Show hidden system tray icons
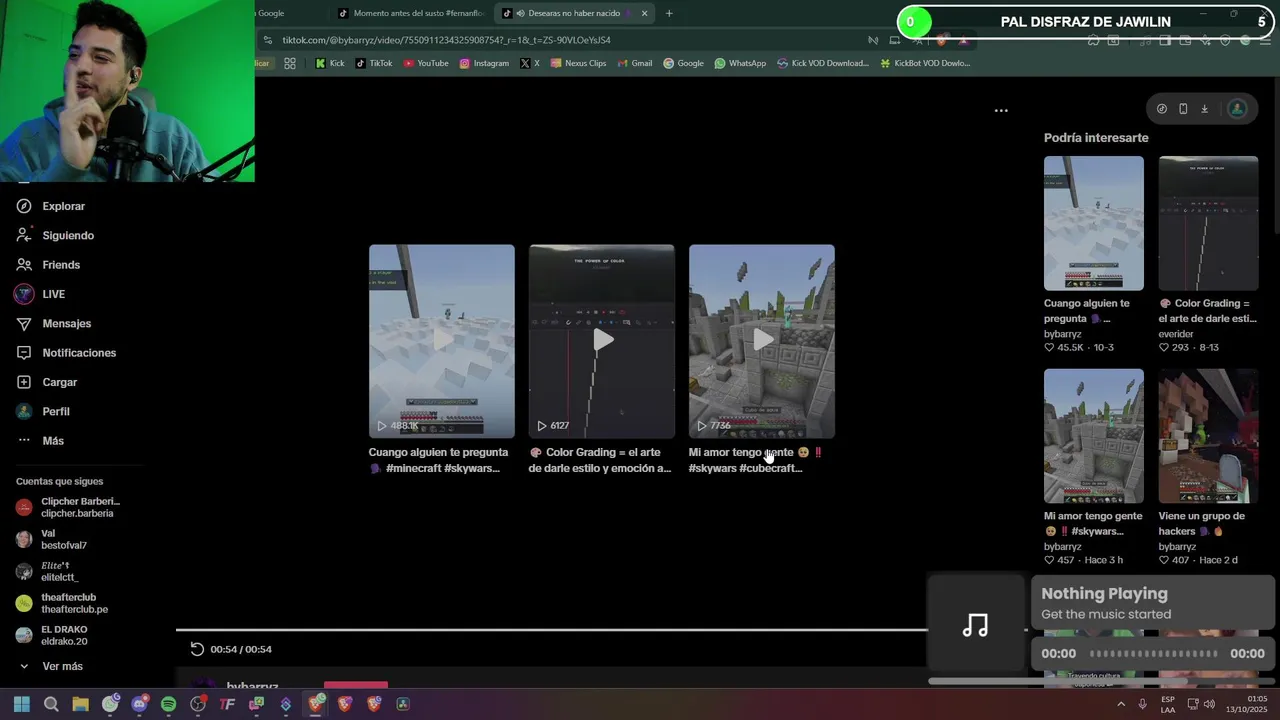Screen dimensions: 1280x720 tap(1121, 704)
